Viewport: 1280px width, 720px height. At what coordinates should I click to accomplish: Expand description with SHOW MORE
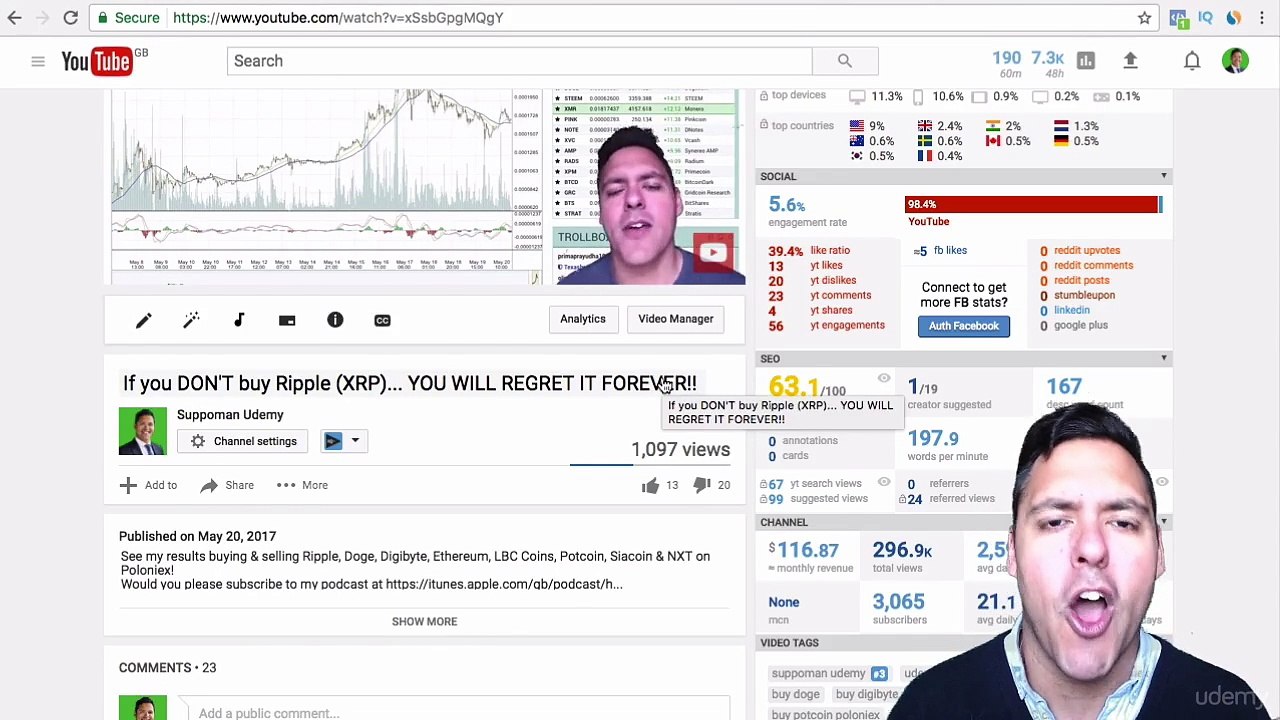point(424,621)
